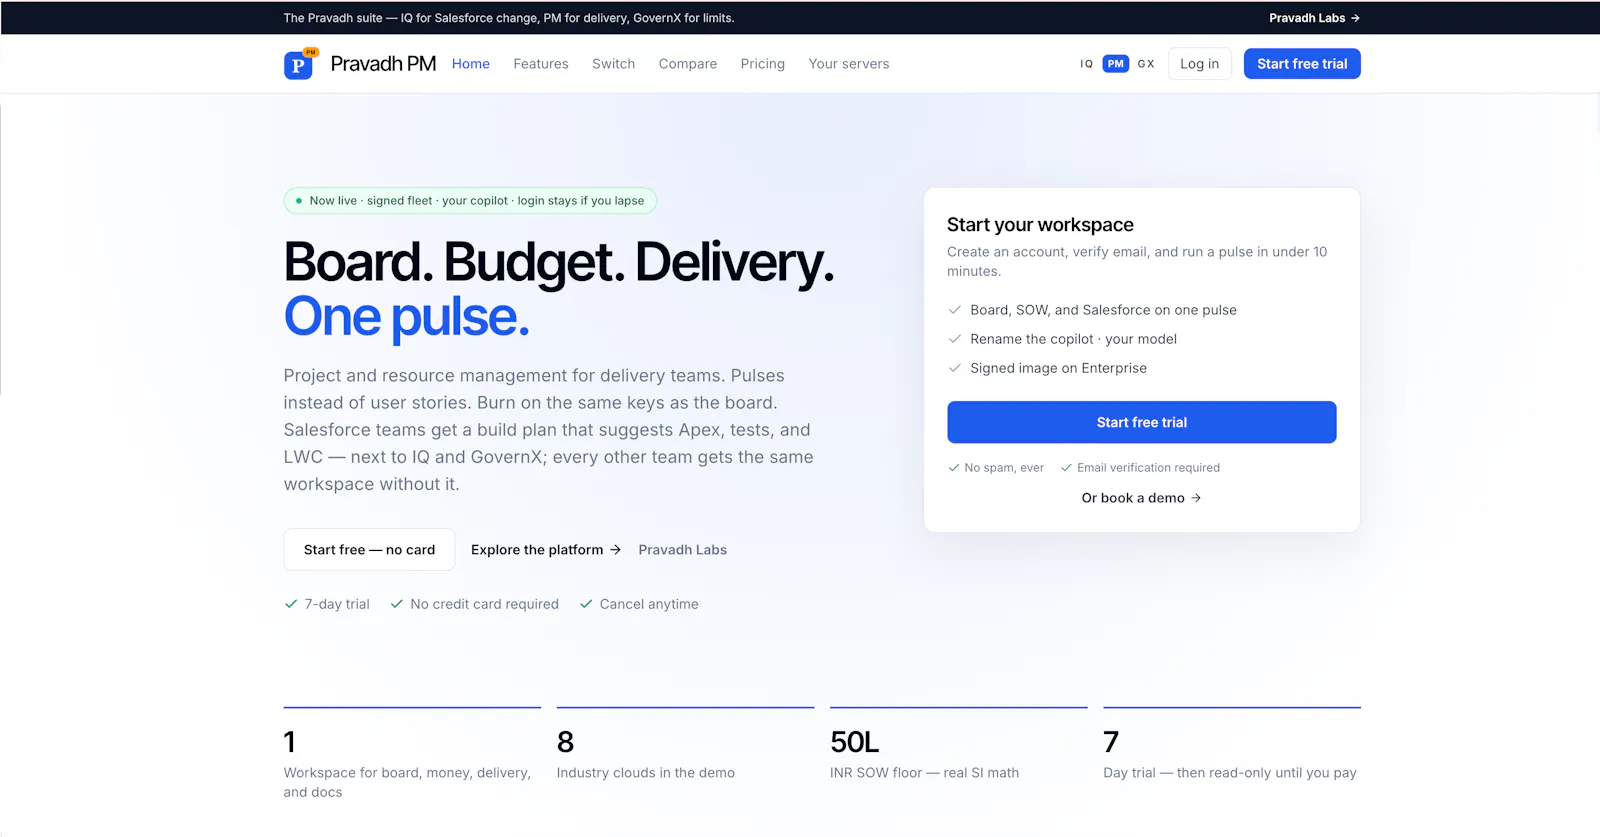This screenshot has height=837, width=1600.
Task: Click the Log in button
Action: (x=1200, y=64)
